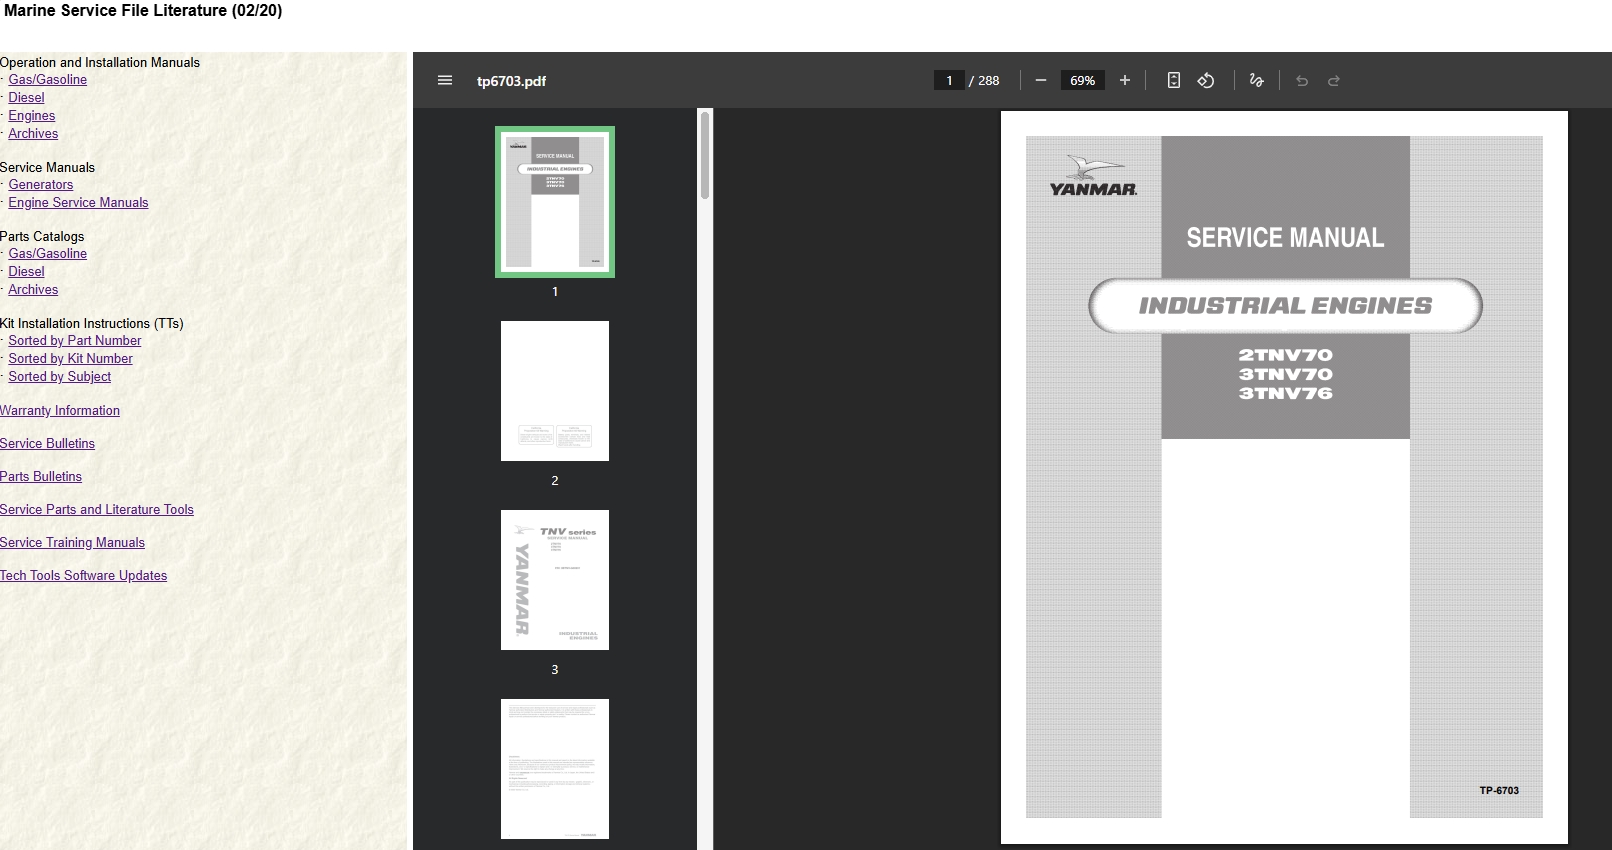Image resolution: width=1612 pixels, height=850 pixels.
Task: Open the fourth page thumbnail
Action: (x=555, y=769)
